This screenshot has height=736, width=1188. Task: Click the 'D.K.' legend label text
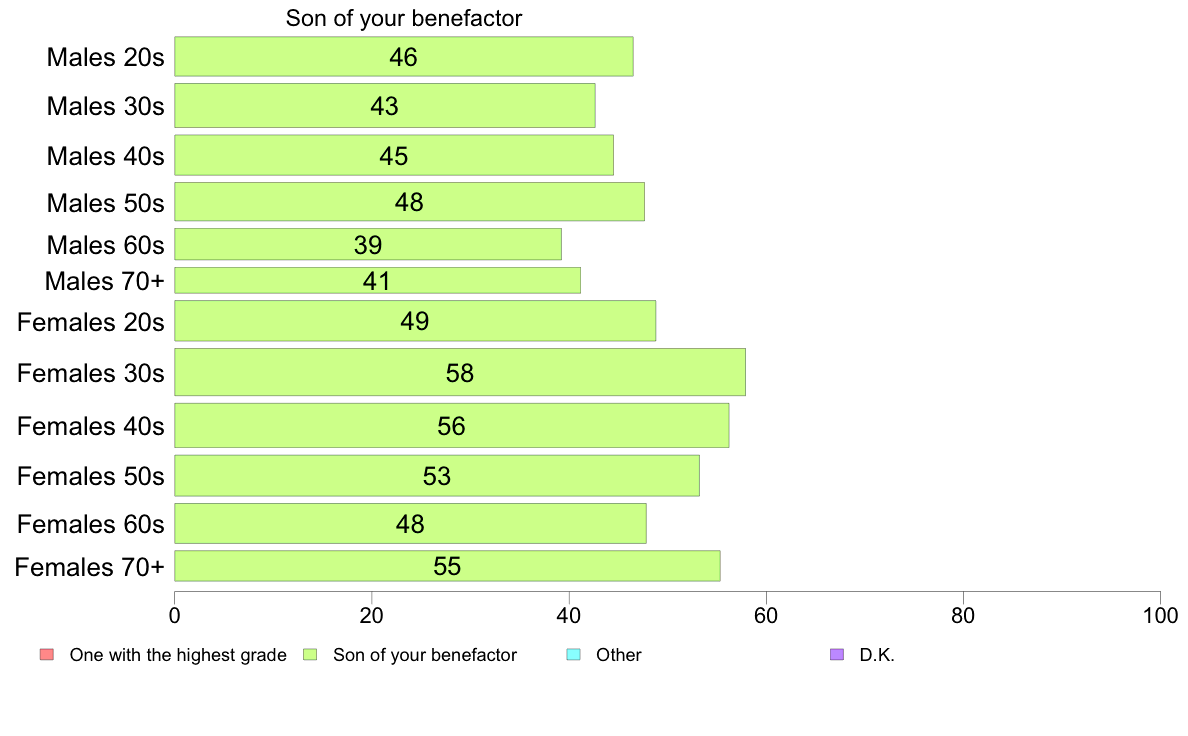[877, 655]
